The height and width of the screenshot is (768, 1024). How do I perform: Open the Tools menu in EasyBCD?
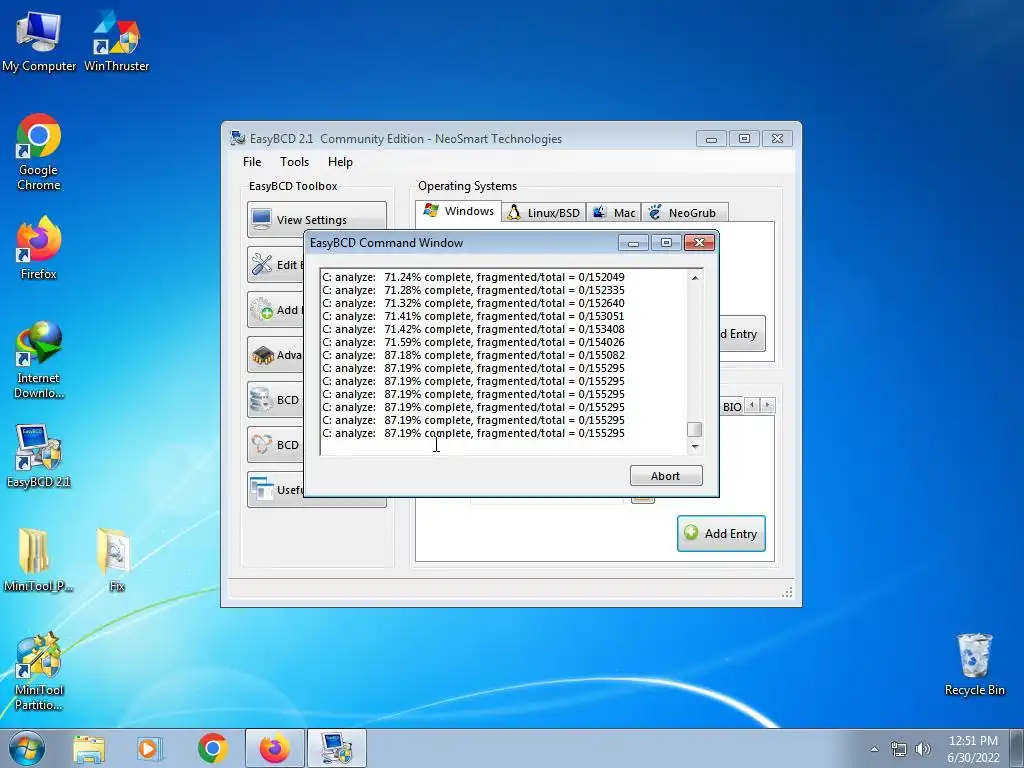[295, 162]
